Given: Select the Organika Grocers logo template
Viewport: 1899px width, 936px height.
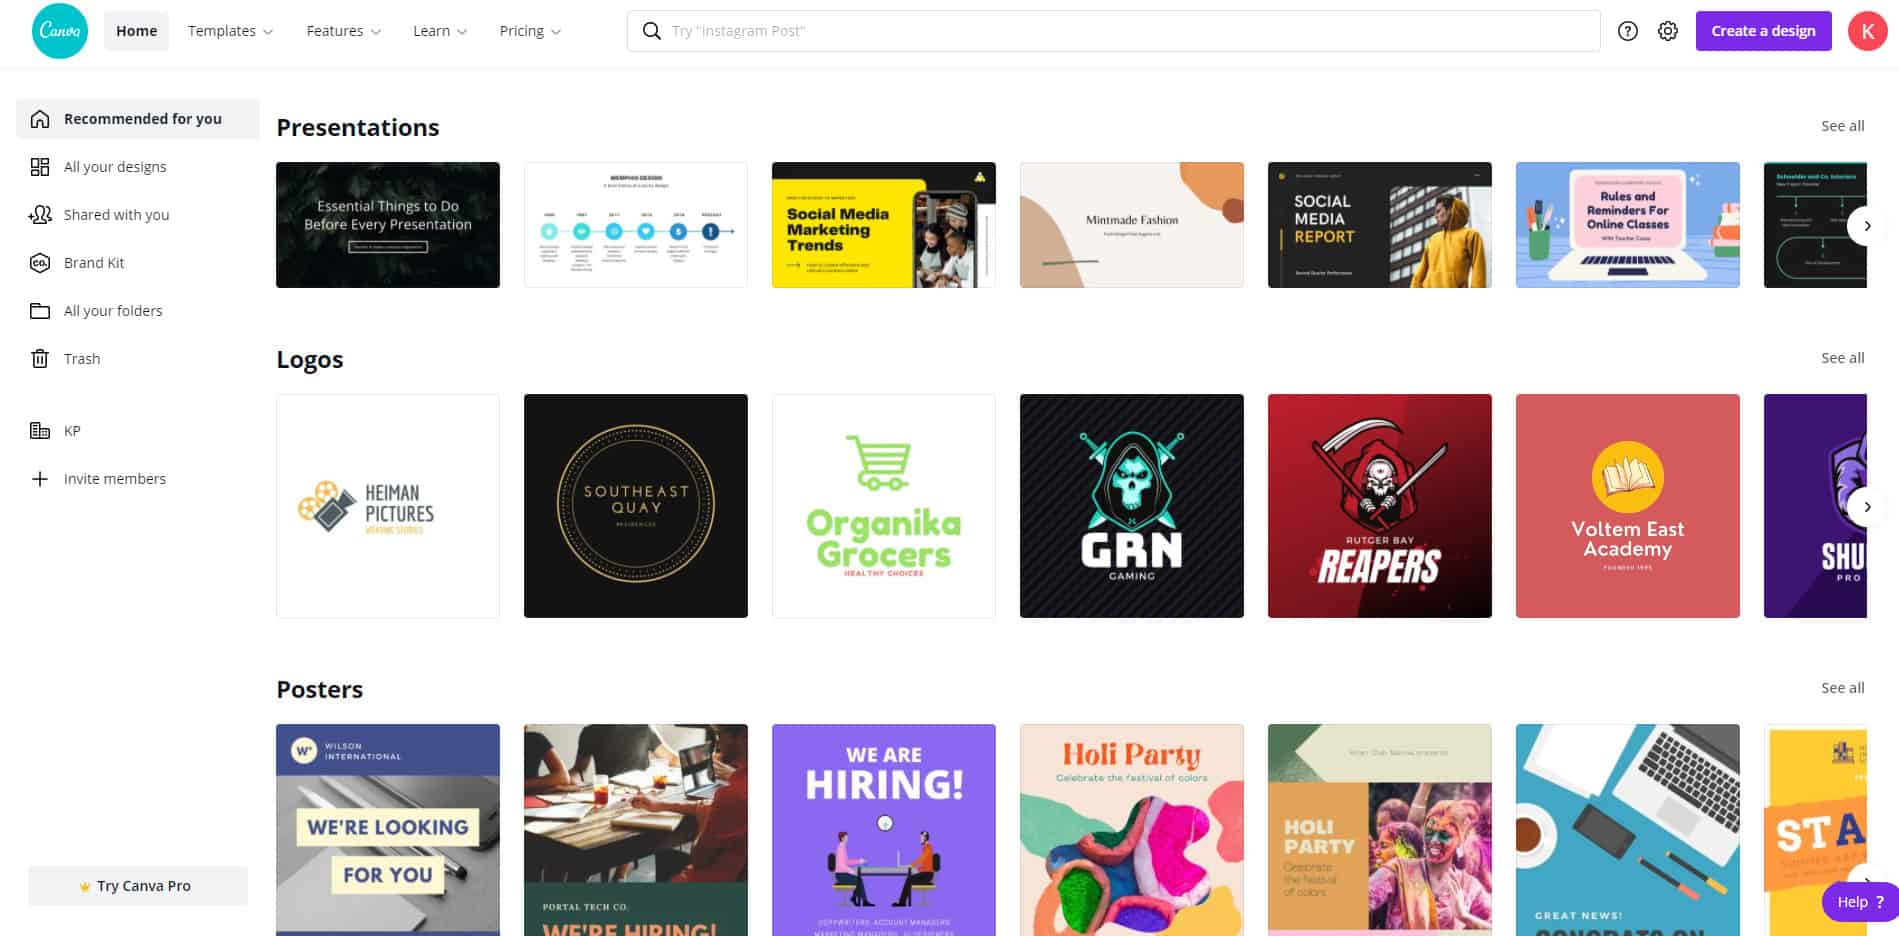Looking at the screenshot, I should pos(884,506).
